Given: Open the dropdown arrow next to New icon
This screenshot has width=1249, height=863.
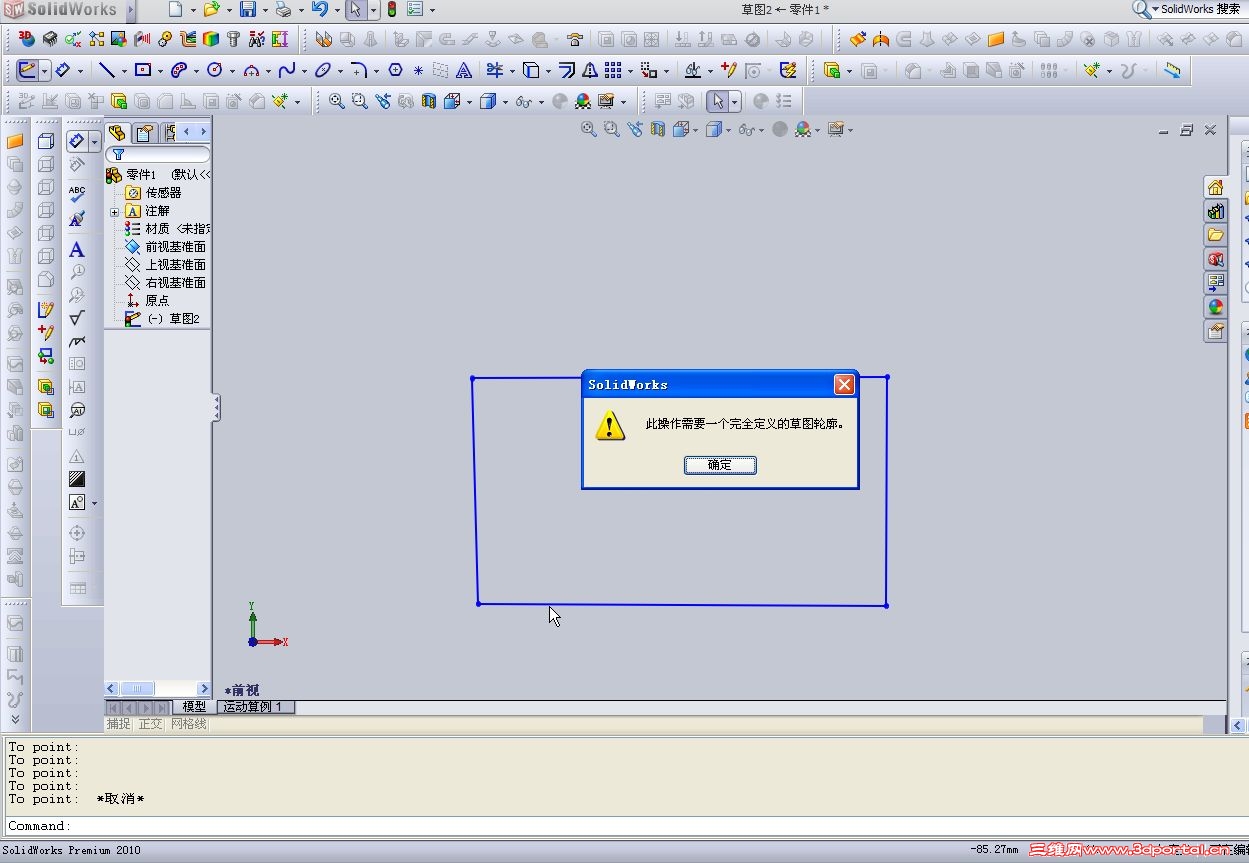Looking at the screenshot, I should 192,11.
